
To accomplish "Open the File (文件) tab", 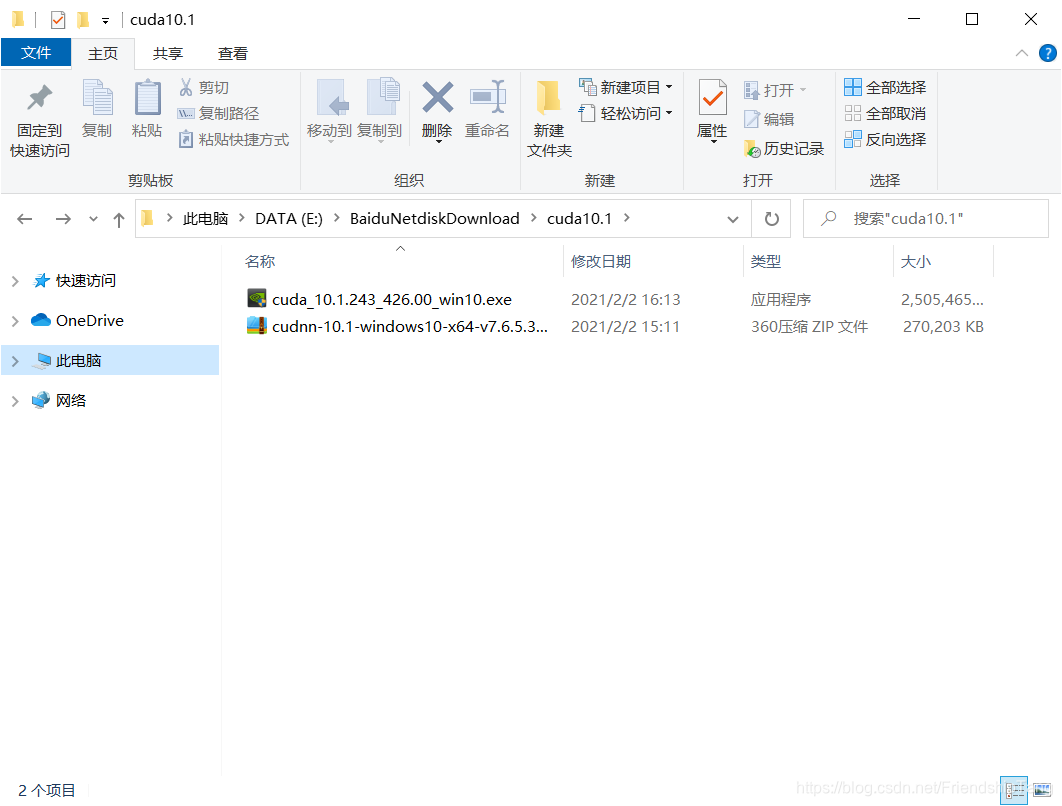I will pyautogui.click(x=36, y=53).
